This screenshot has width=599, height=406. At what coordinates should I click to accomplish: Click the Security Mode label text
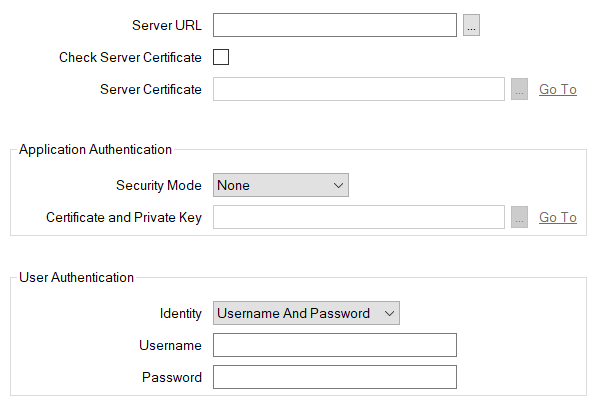[159, 185]
